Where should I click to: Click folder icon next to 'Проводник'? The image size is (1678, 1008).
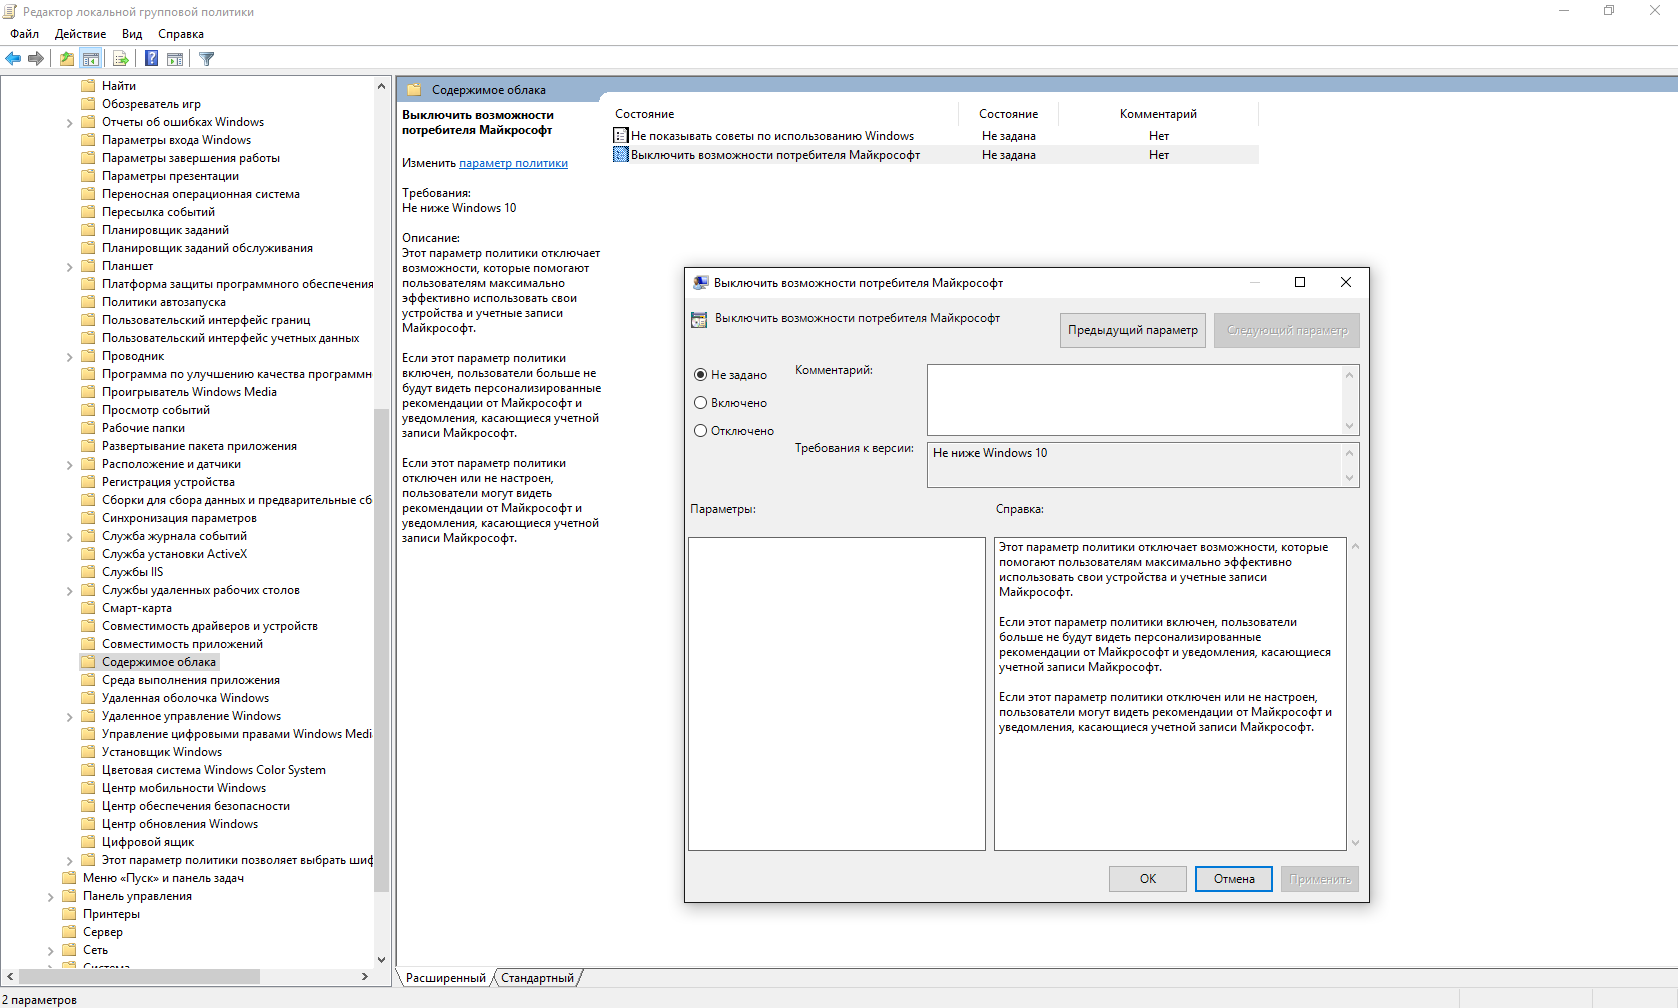(88, 356)
